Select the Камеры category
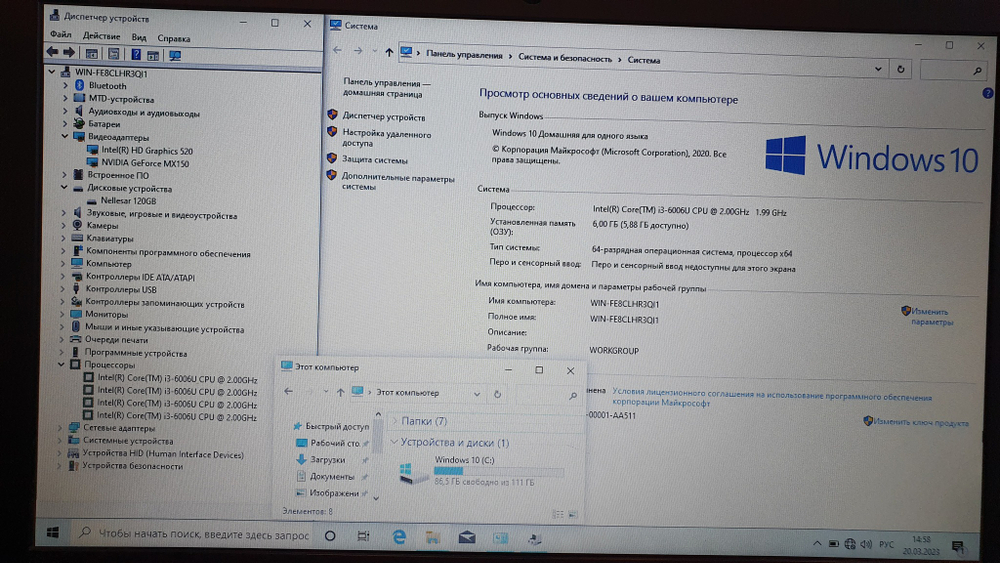Image resolution: width=1000 pixels, height=563 pixels. point(102,225)
